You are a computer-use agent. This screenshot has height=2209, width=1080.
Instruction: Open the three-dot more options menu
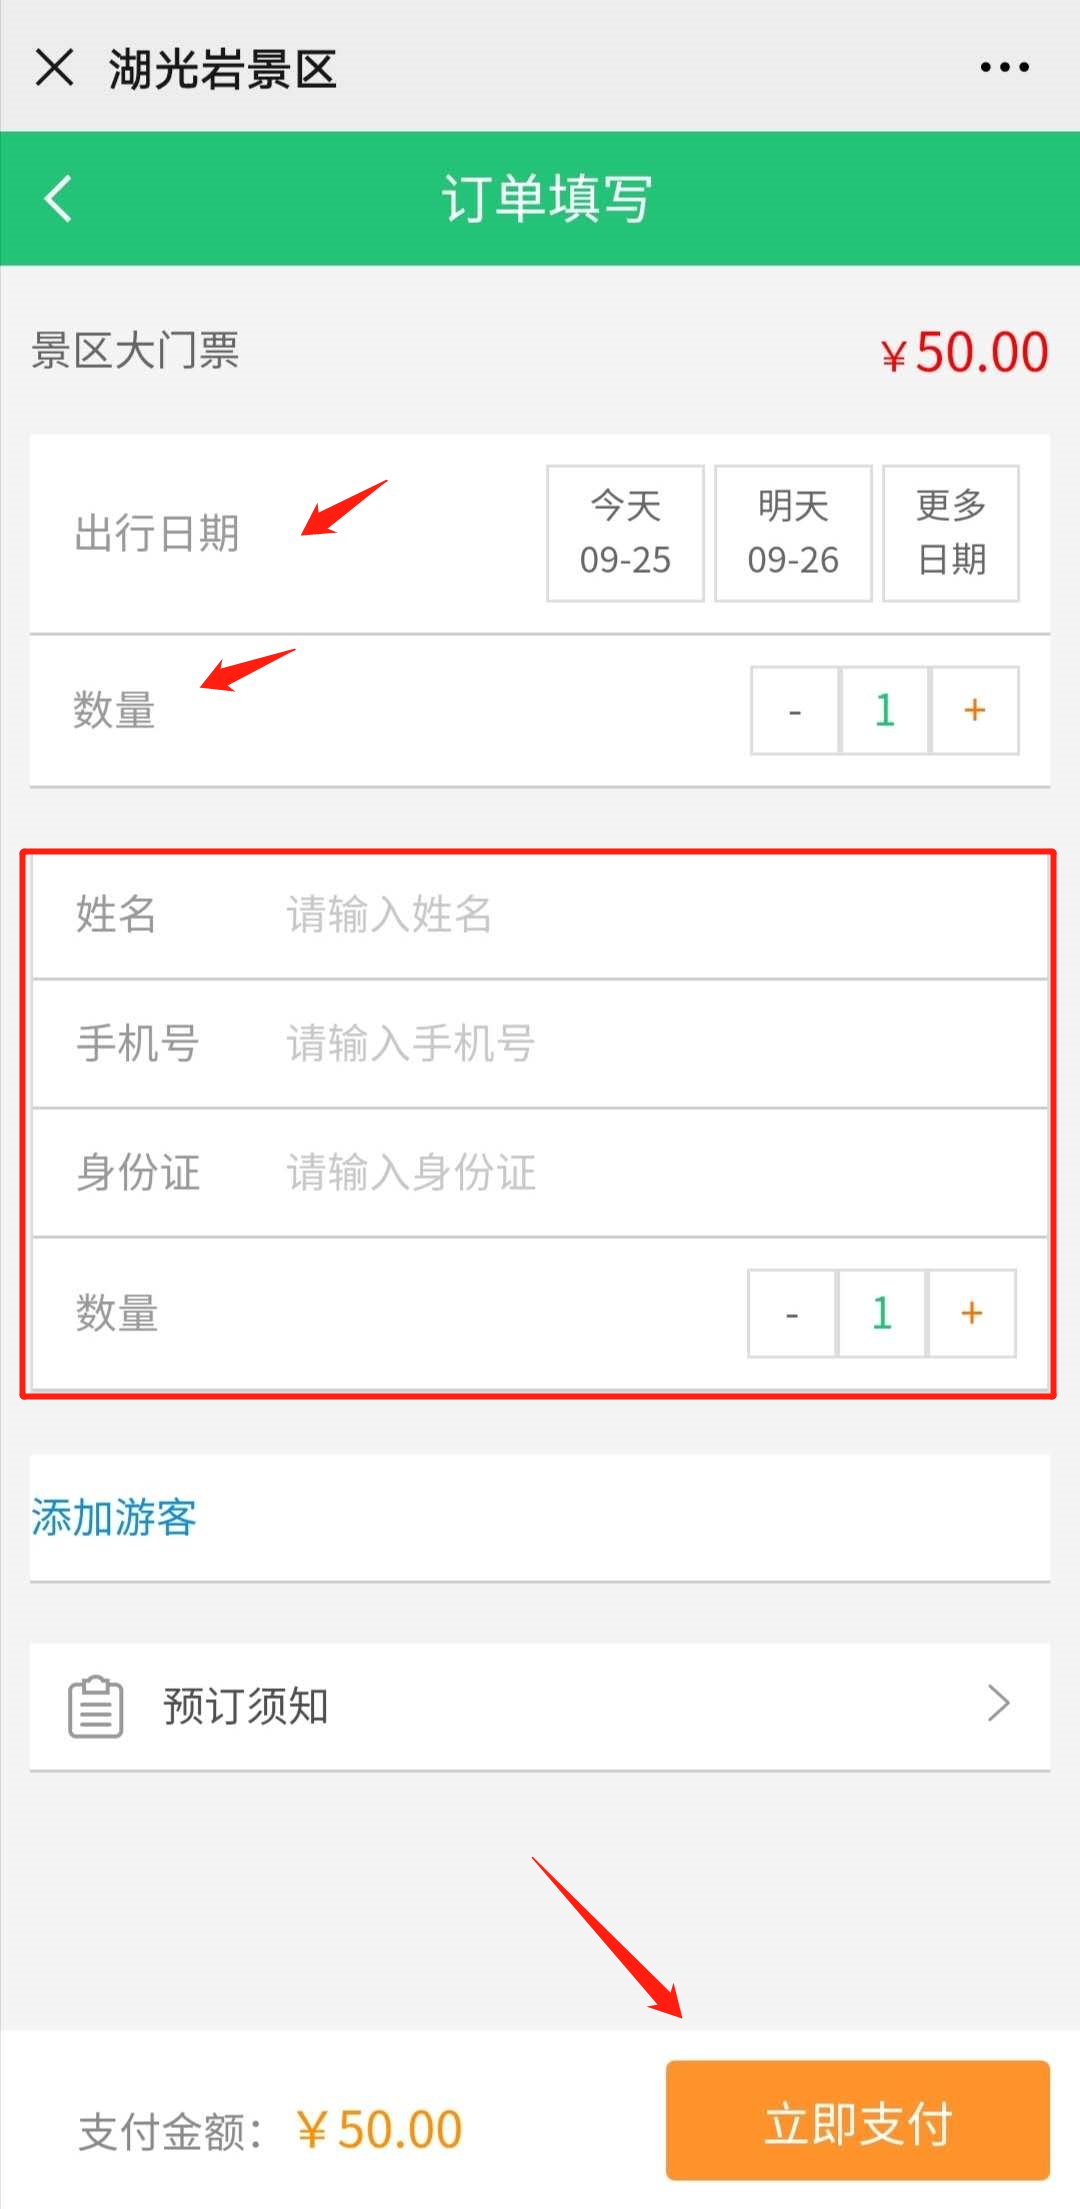click(1004, 68)
